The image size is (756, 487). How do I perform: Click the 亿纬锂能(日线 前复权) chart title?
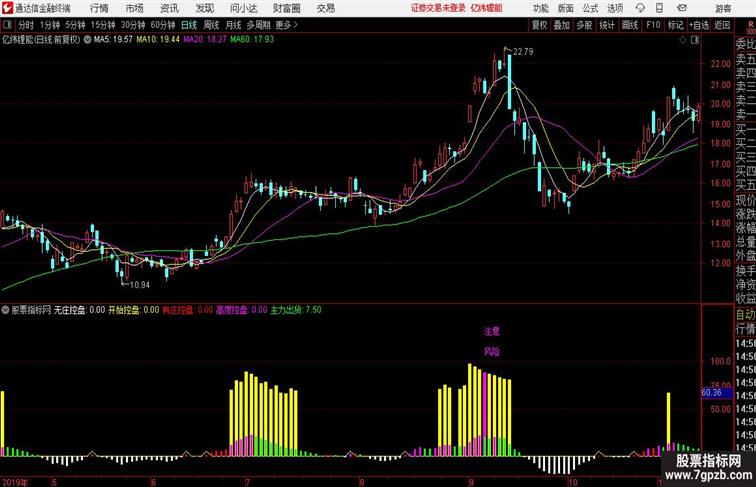41,40
